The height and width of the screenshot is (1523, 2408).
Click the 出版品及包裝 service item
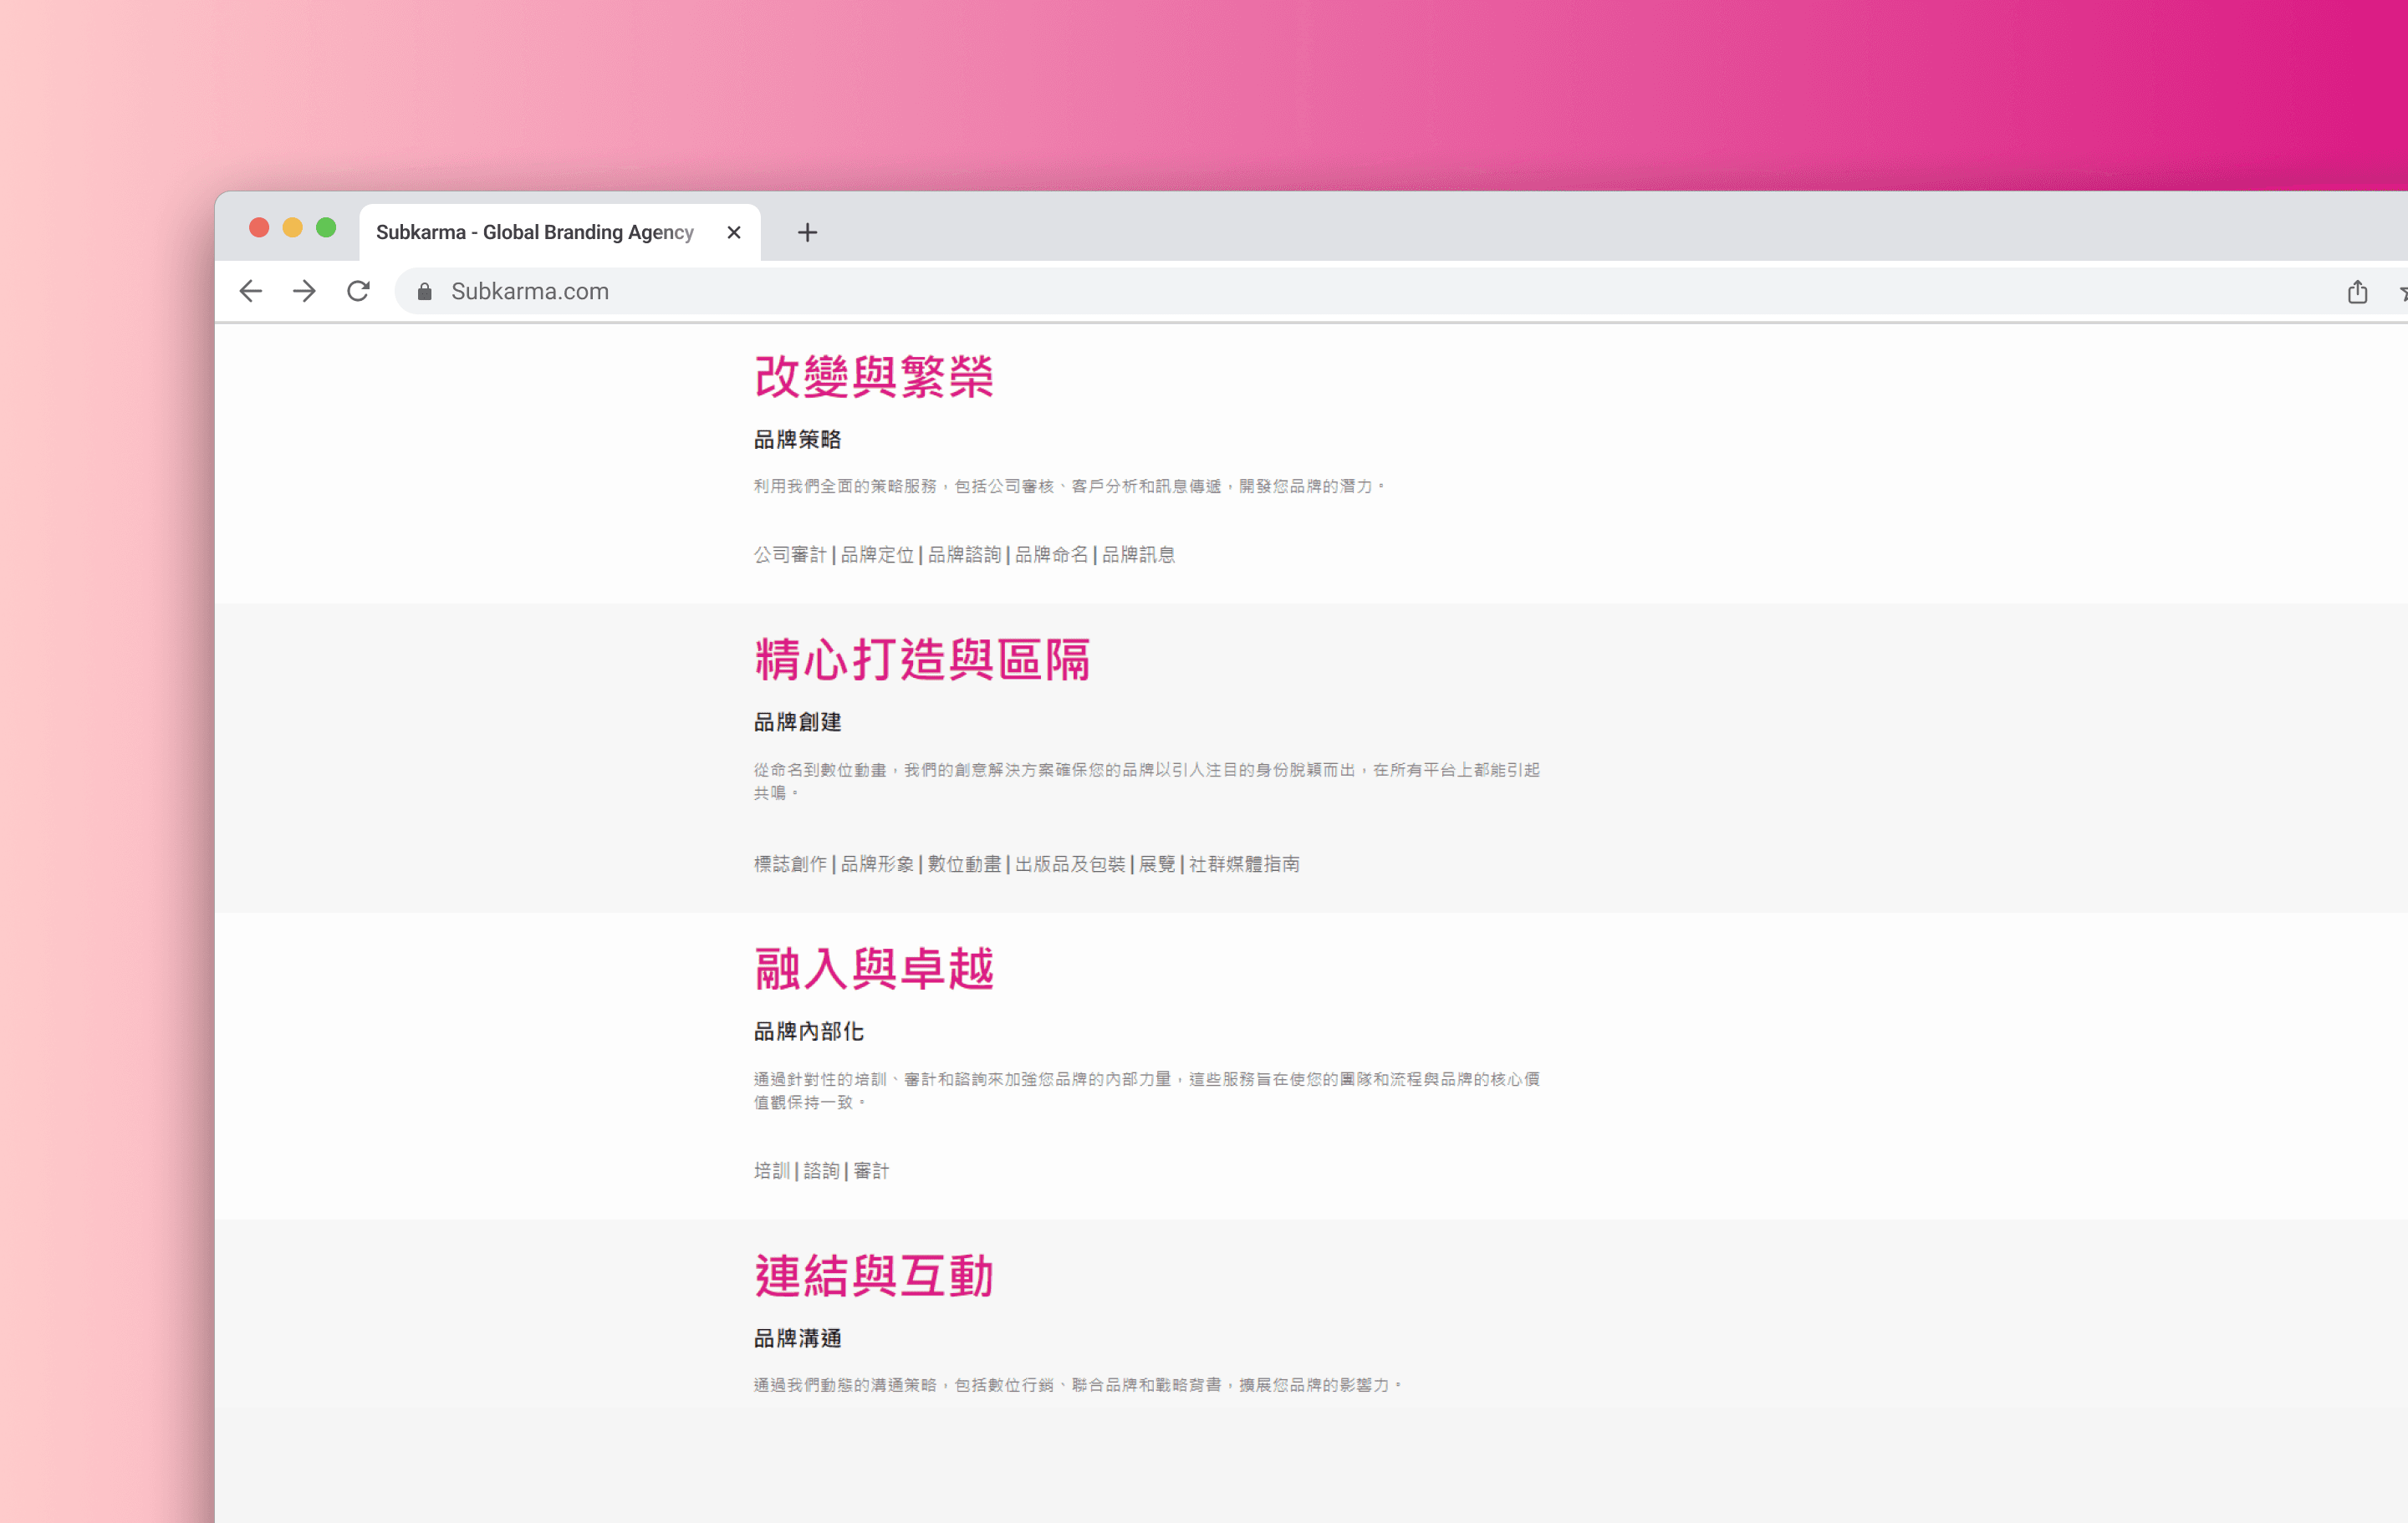point(1070,864)
